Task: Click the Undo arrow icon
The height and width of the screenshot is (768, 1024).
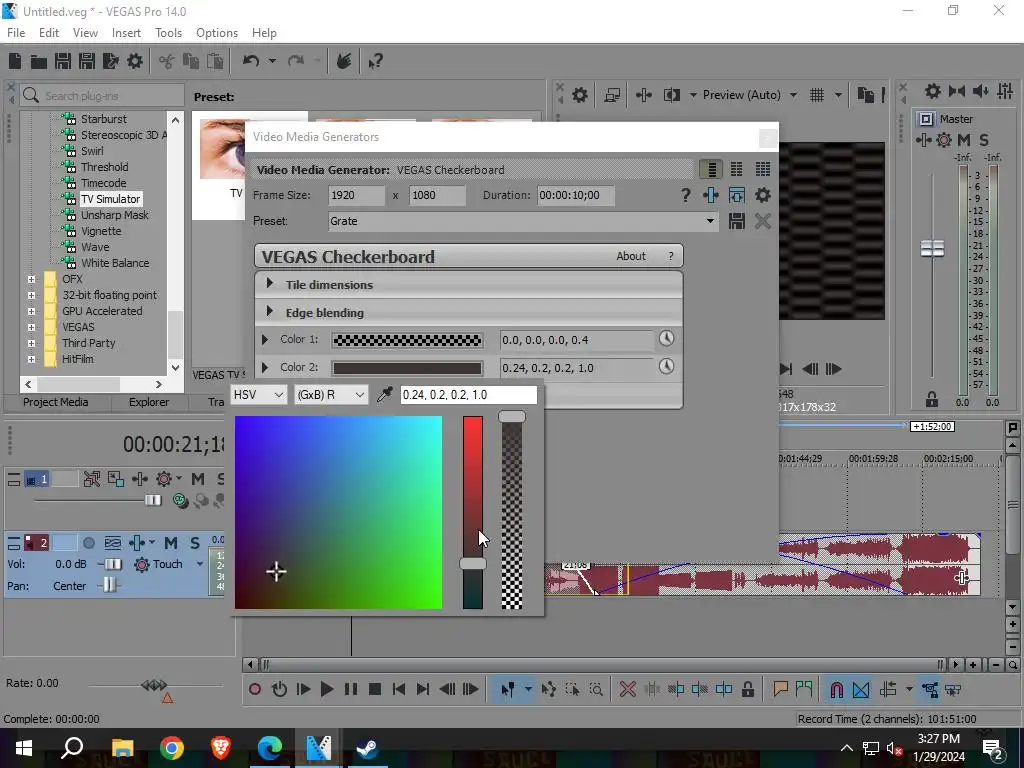Action: (251, 61)
